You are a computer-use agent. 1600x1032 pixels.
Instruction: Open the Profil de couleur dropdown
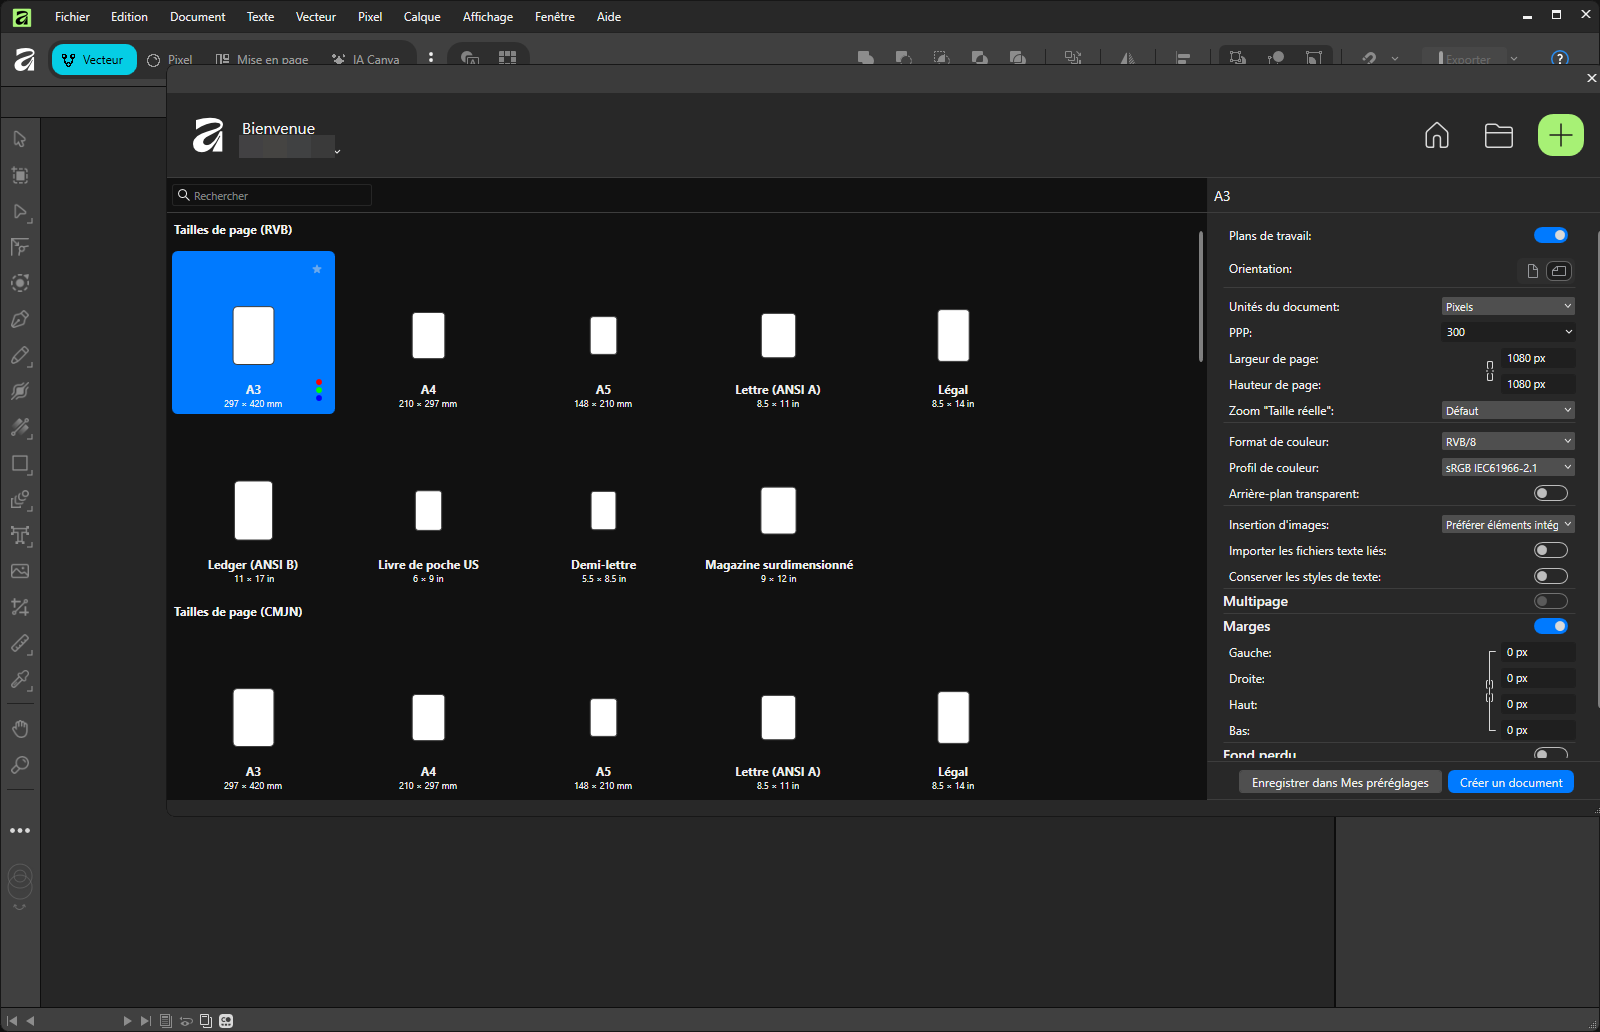click(1509, 467)
